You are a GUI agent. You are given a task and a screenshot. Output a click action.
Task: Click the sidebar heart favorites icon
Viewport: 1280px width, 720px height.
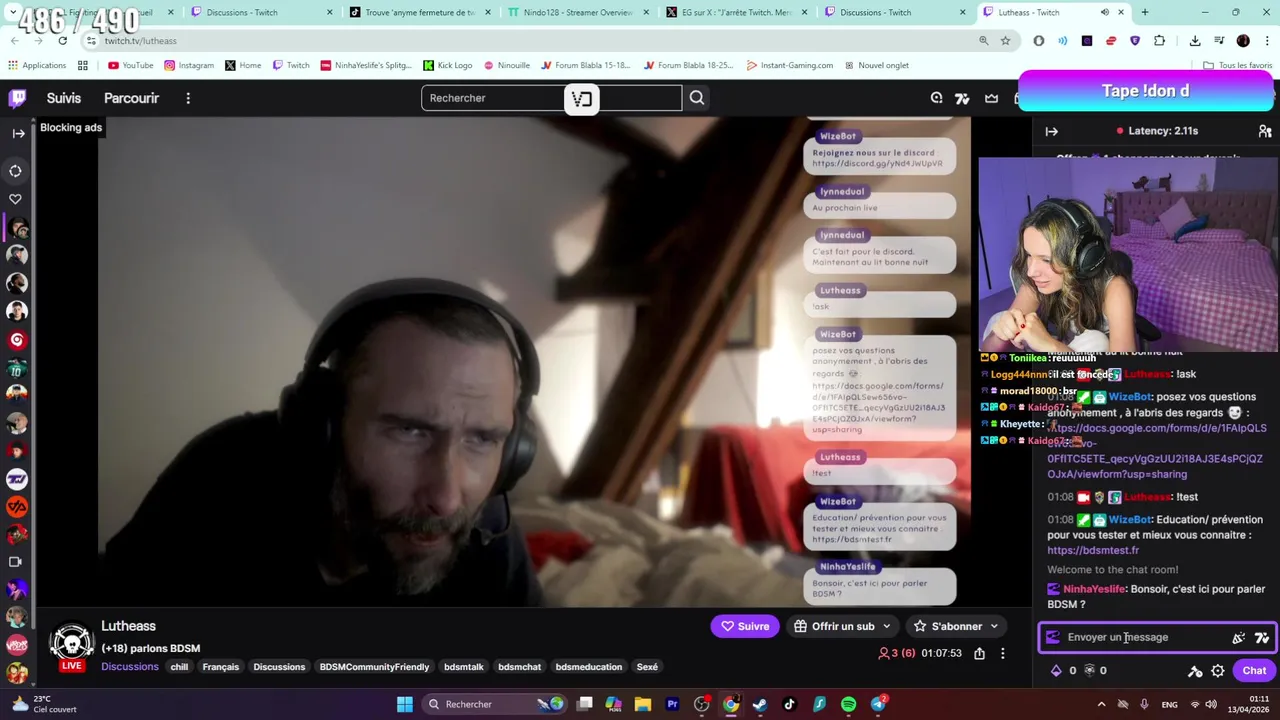(x=16, y=199)
